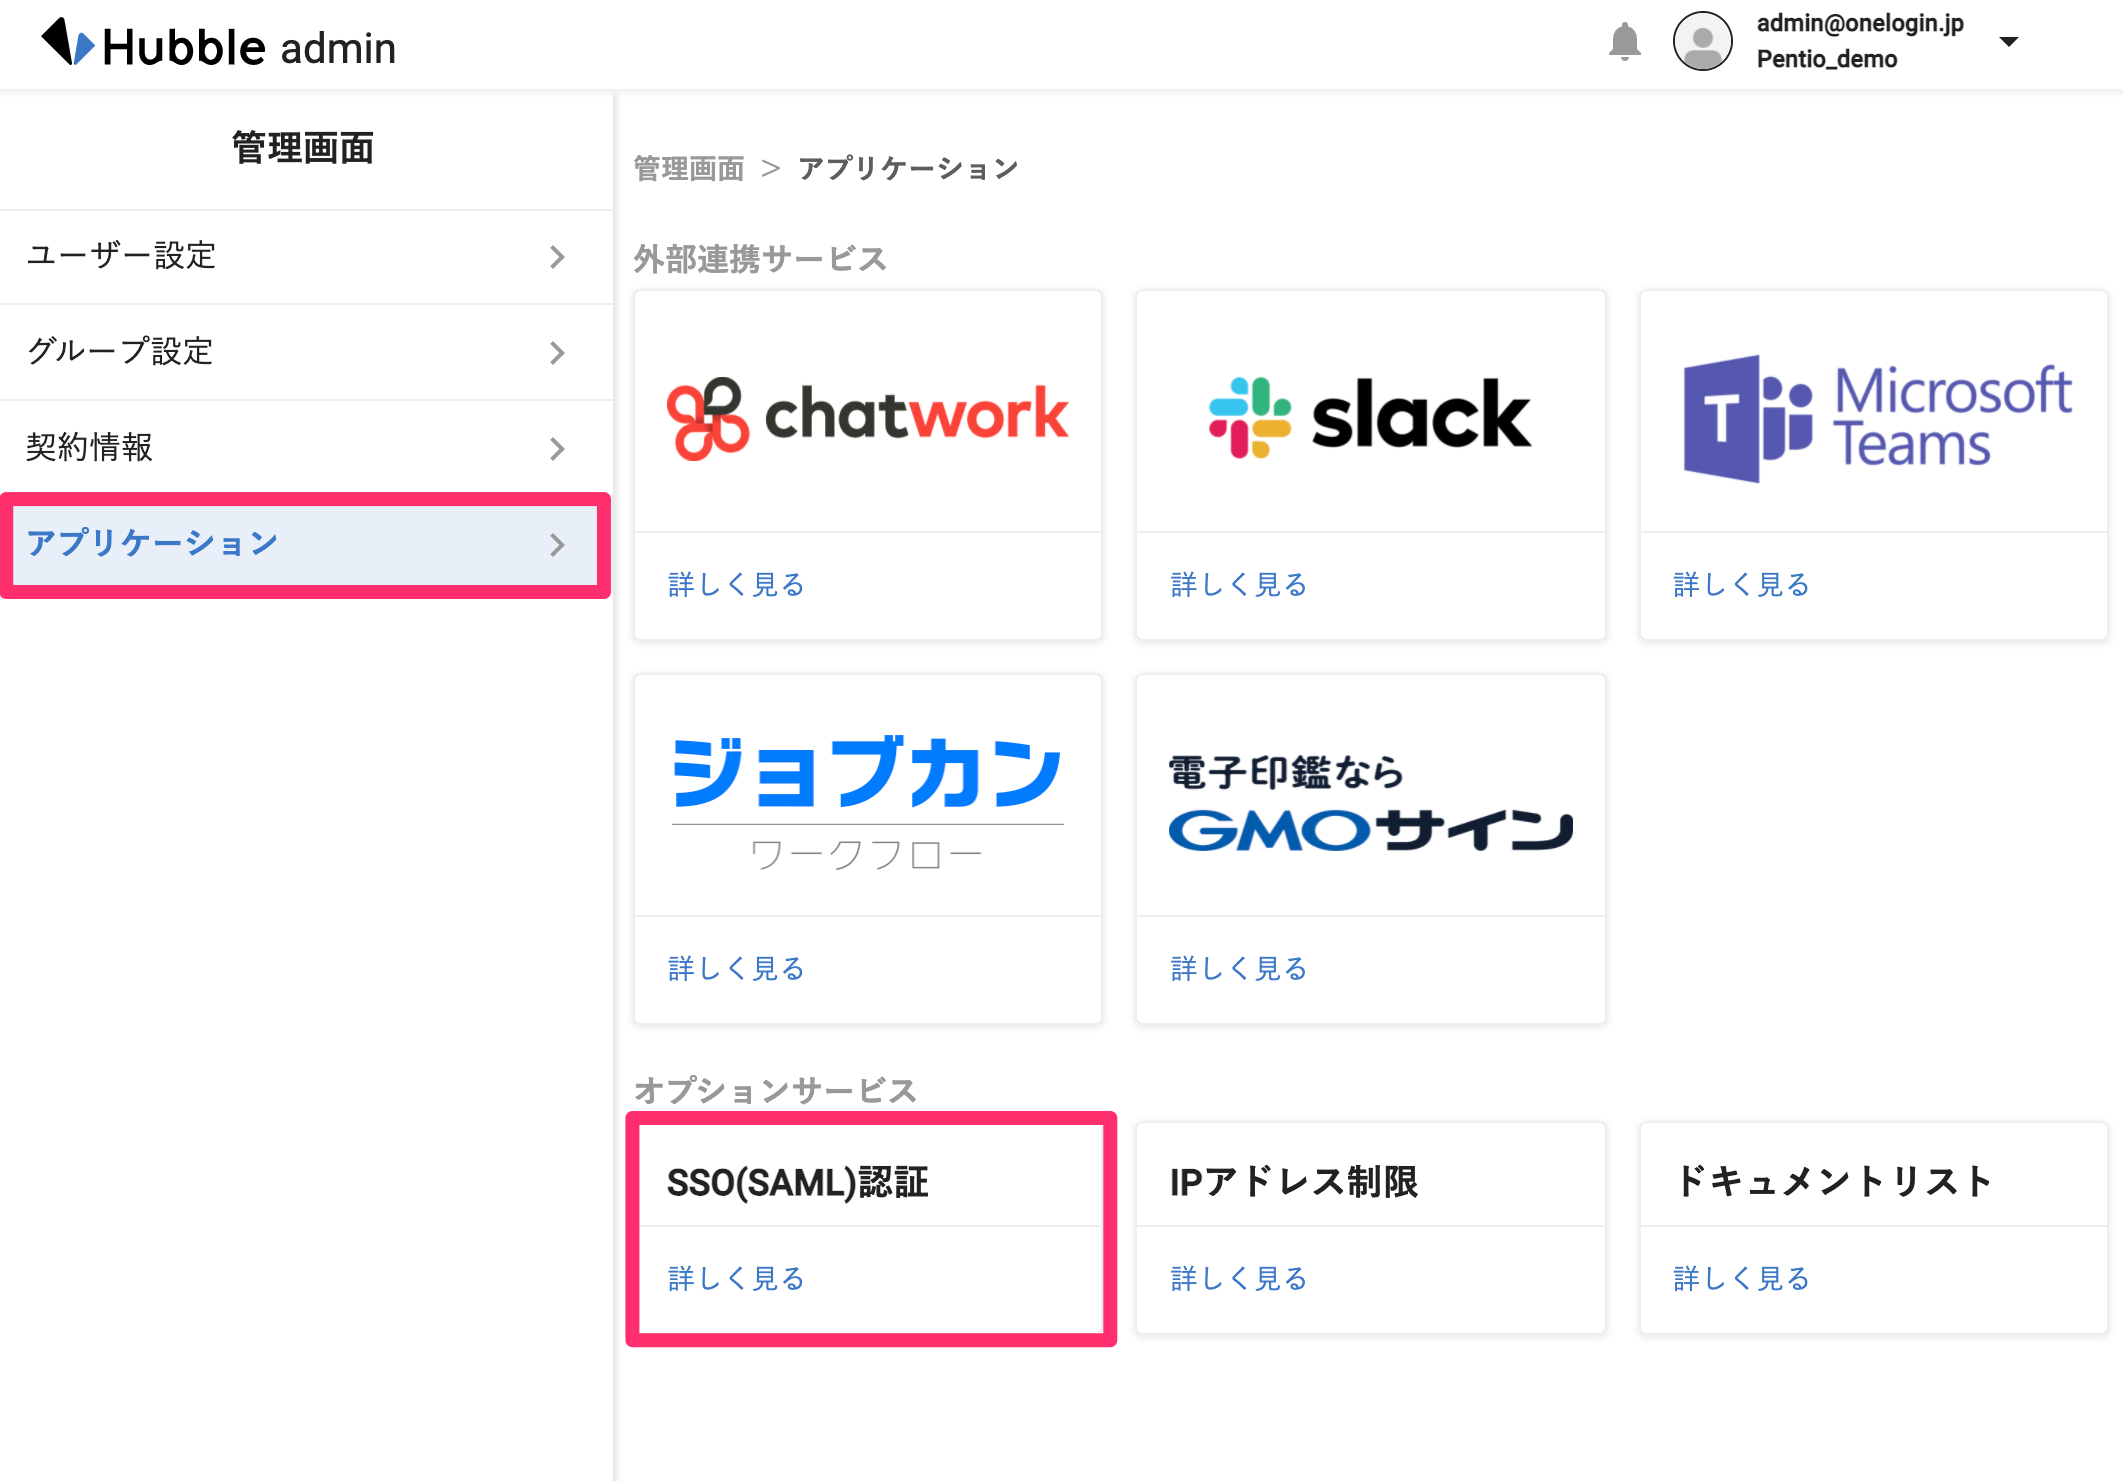Open the notifications bell

[x=1624, y=42]
